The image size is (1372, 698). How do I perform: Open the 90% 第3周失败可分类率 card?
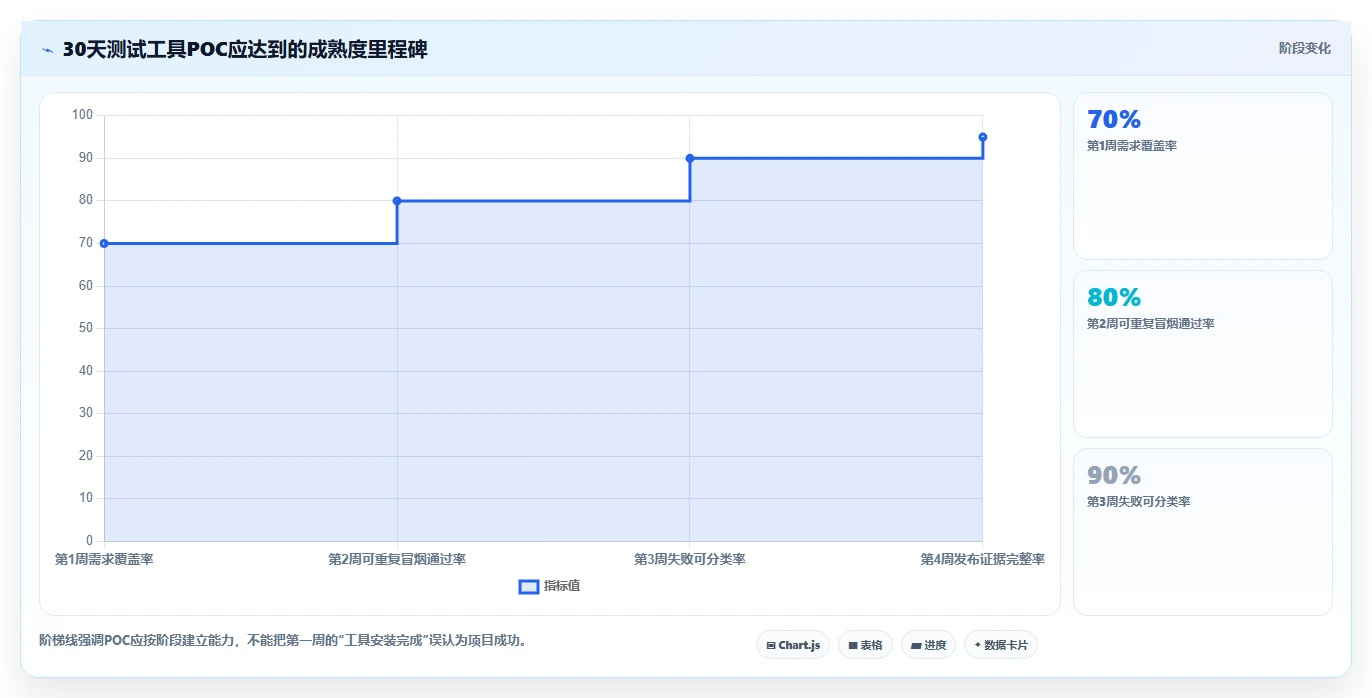[x=1202, y=532]
